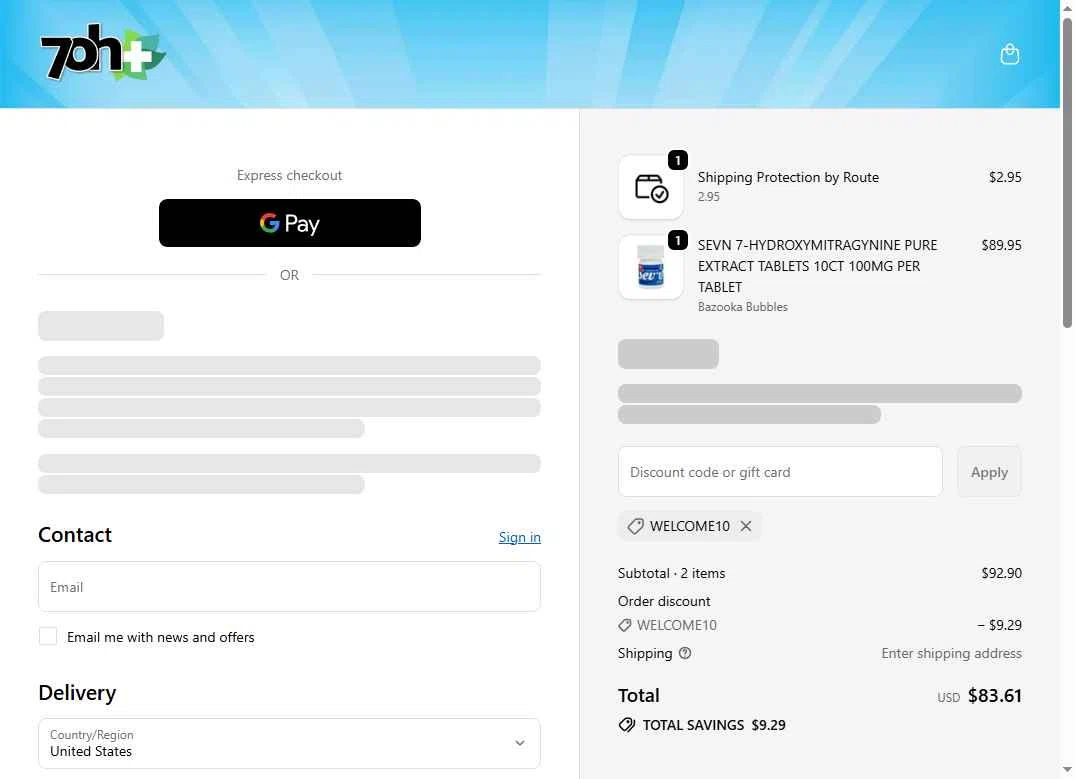Click the Delivery heading
The image size is (1075, 779).
77,693
